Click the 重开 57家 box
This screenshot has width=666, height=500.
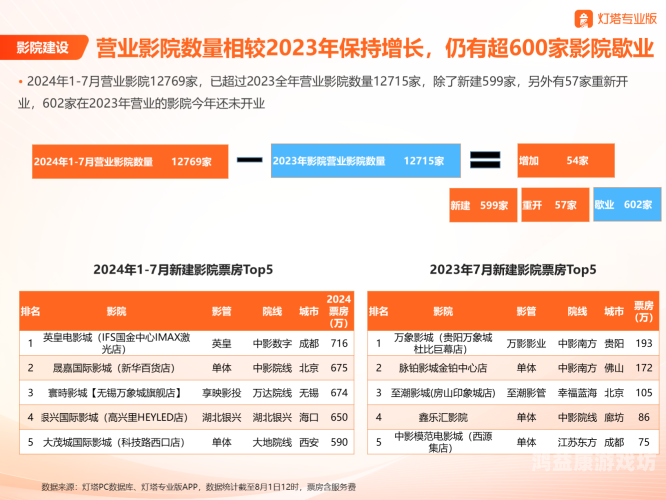pyautogui.click(x=555, y=205)
